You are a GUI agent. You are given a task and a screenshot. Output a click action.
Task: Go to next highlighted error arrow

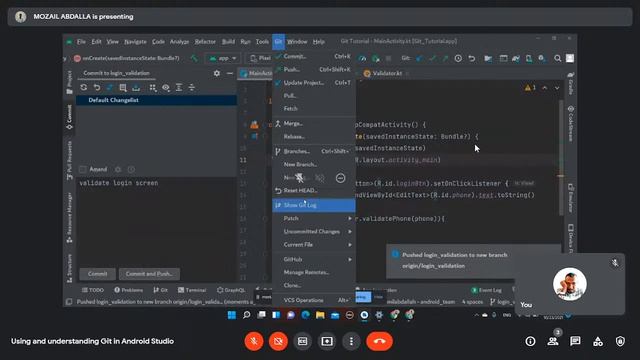[557, 88]
